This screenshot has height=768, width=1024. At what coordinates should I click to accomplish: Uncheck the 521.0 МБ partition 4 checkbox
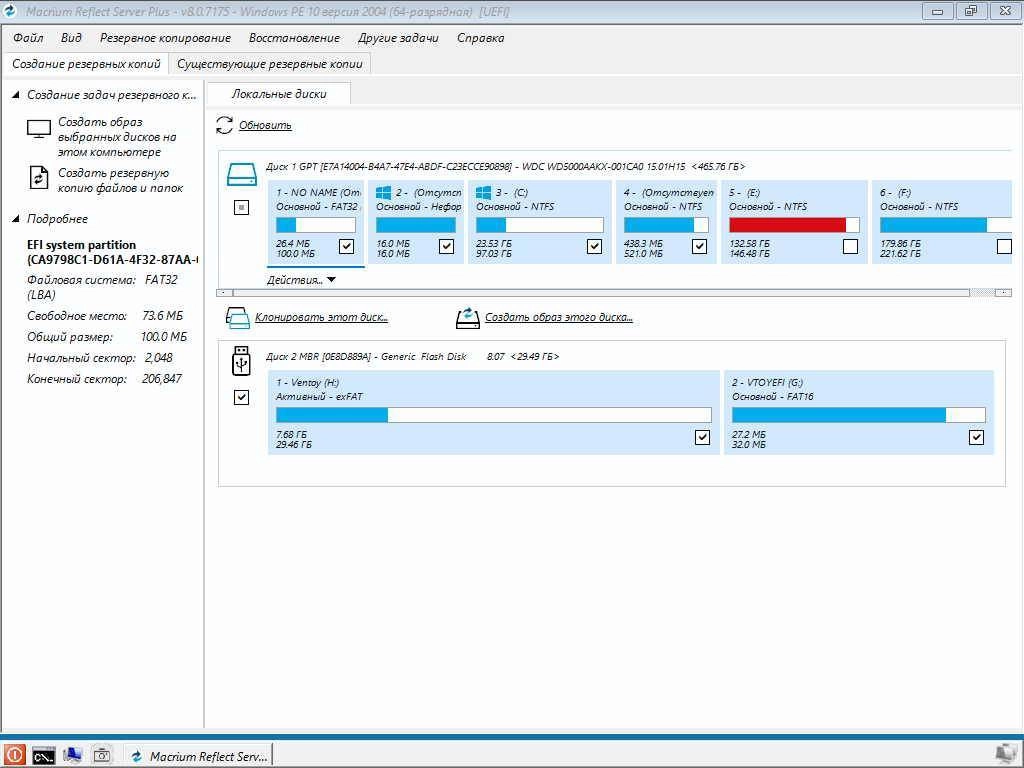pyautogui.click(x=699, y=246)
